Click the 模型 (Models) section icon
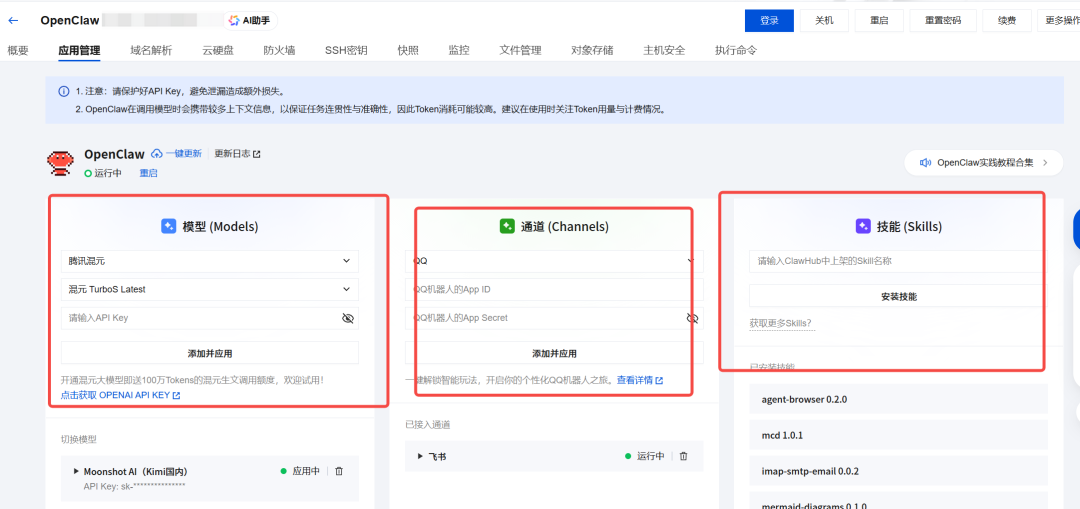 pyautogui.click(x=169, y=226)
